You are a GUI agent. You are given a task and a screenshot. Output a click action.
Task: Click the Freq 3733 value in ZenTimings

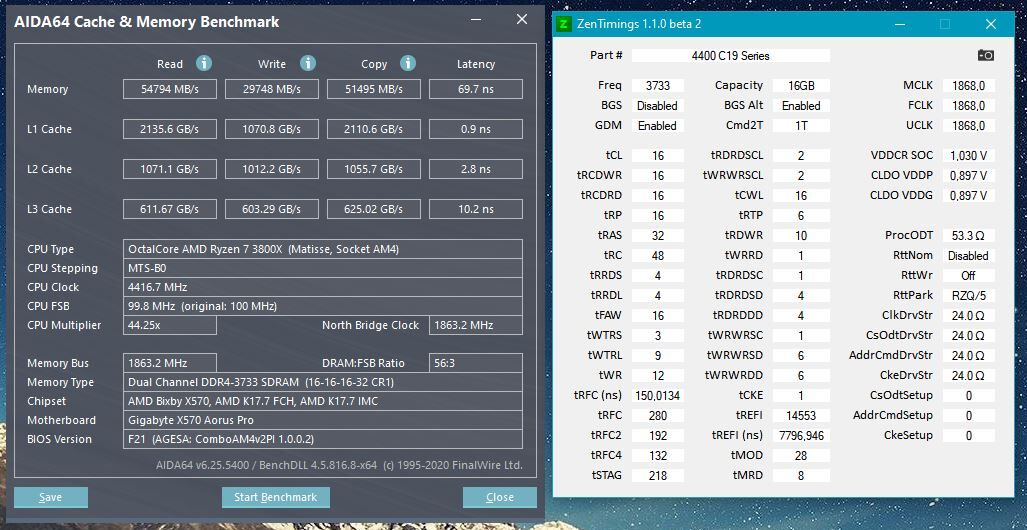click(658, 85)
